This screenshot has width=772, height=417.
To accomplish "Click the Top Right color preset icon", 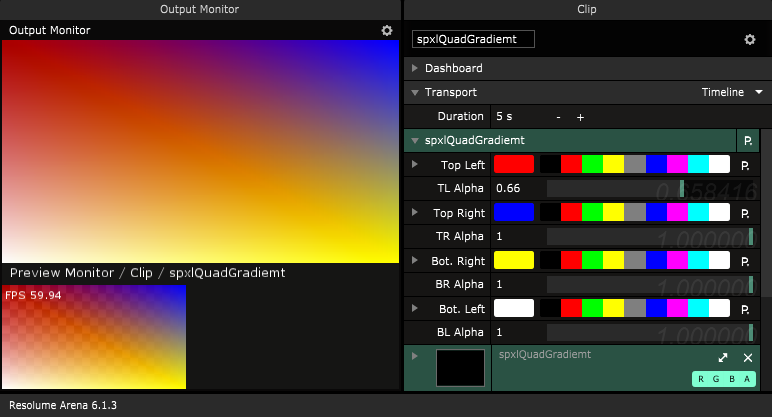I will [x=746, y=213].
